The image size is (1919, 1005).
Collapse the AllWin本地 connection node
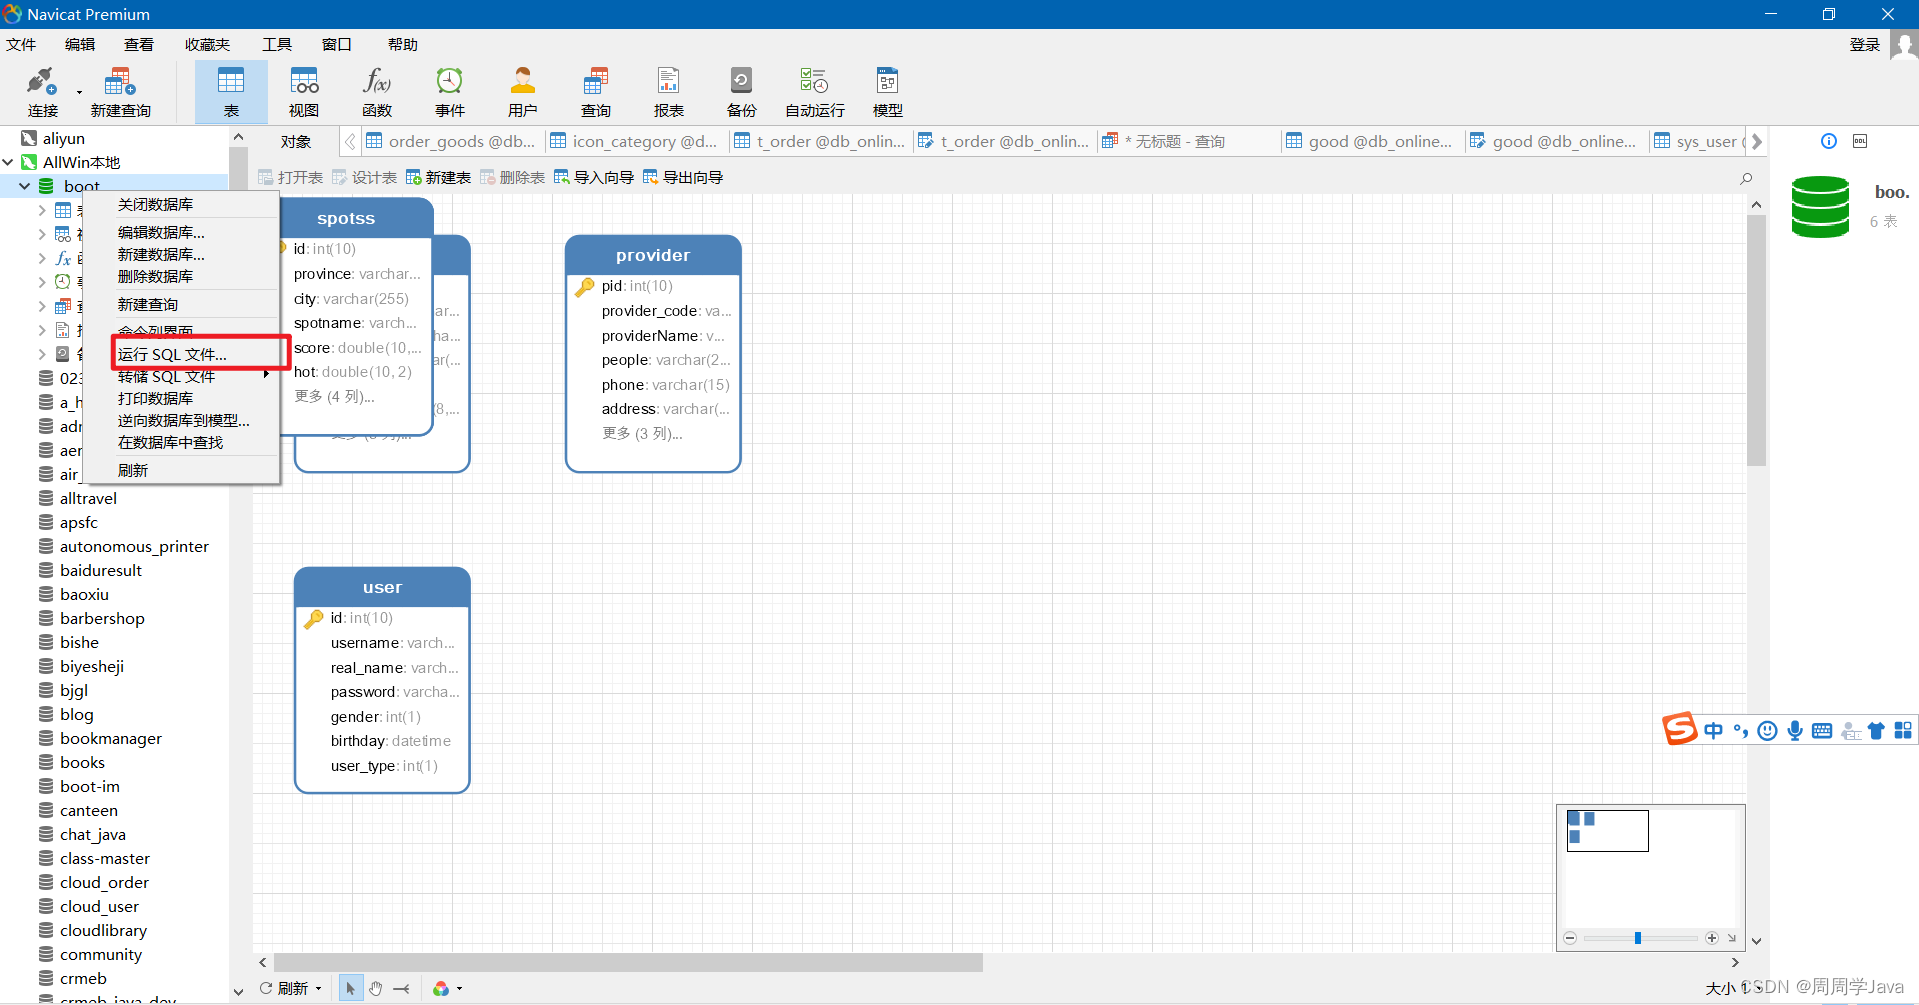[8, 162]
